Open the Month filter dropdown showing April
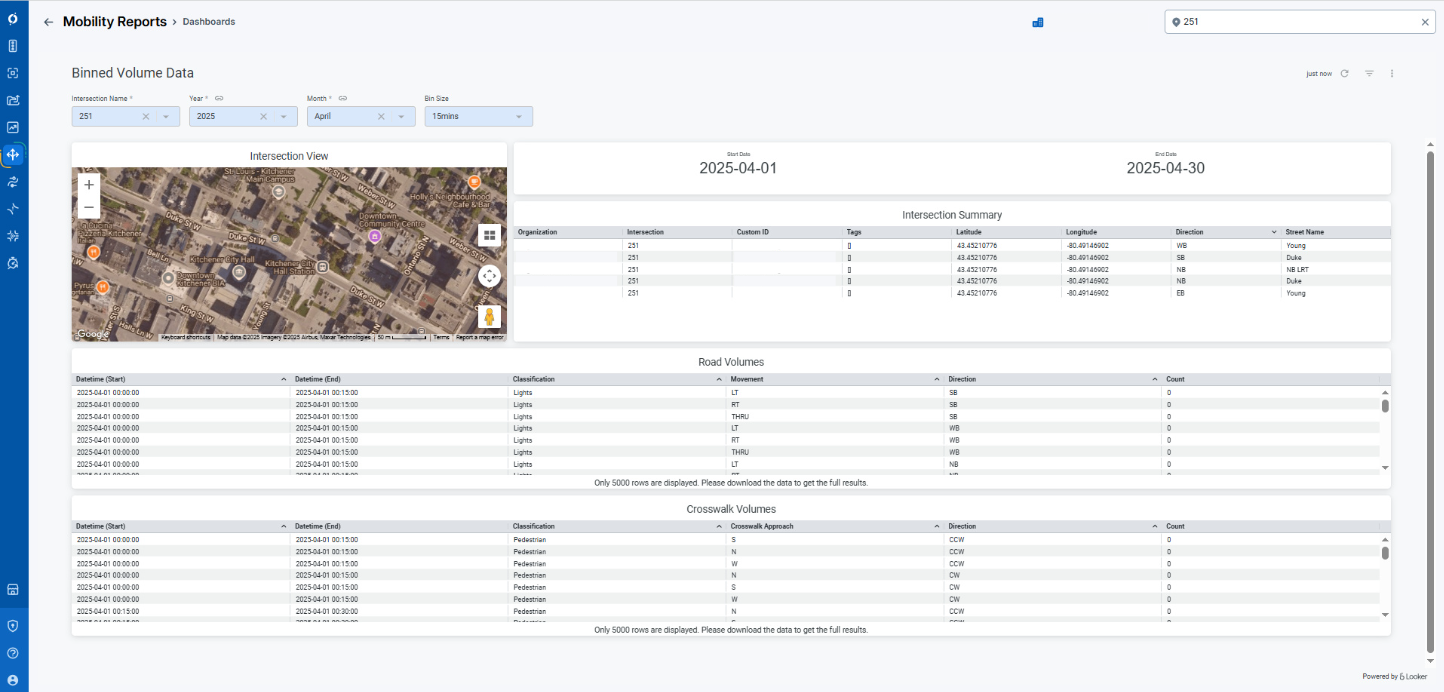 click(402, 116)
